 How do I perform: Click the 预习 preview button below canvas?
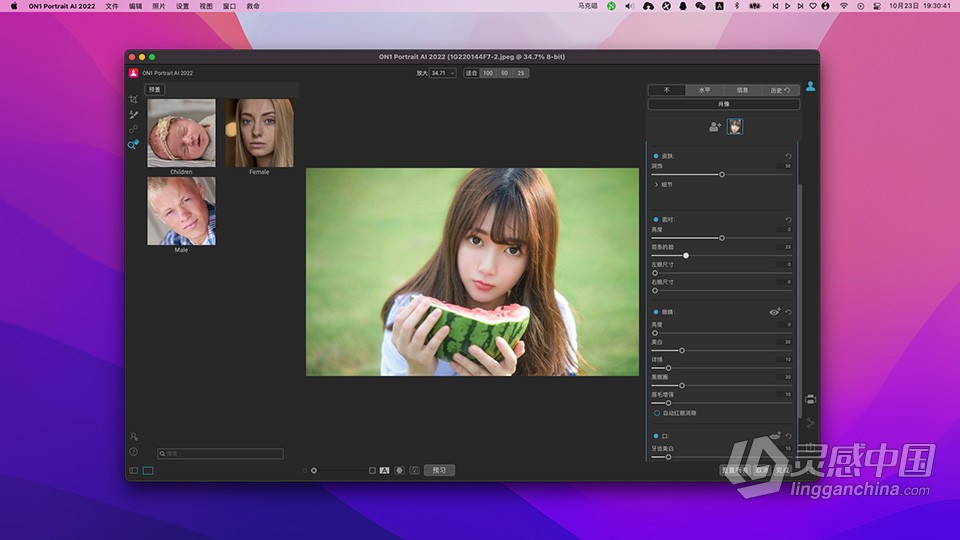point(439,470)
